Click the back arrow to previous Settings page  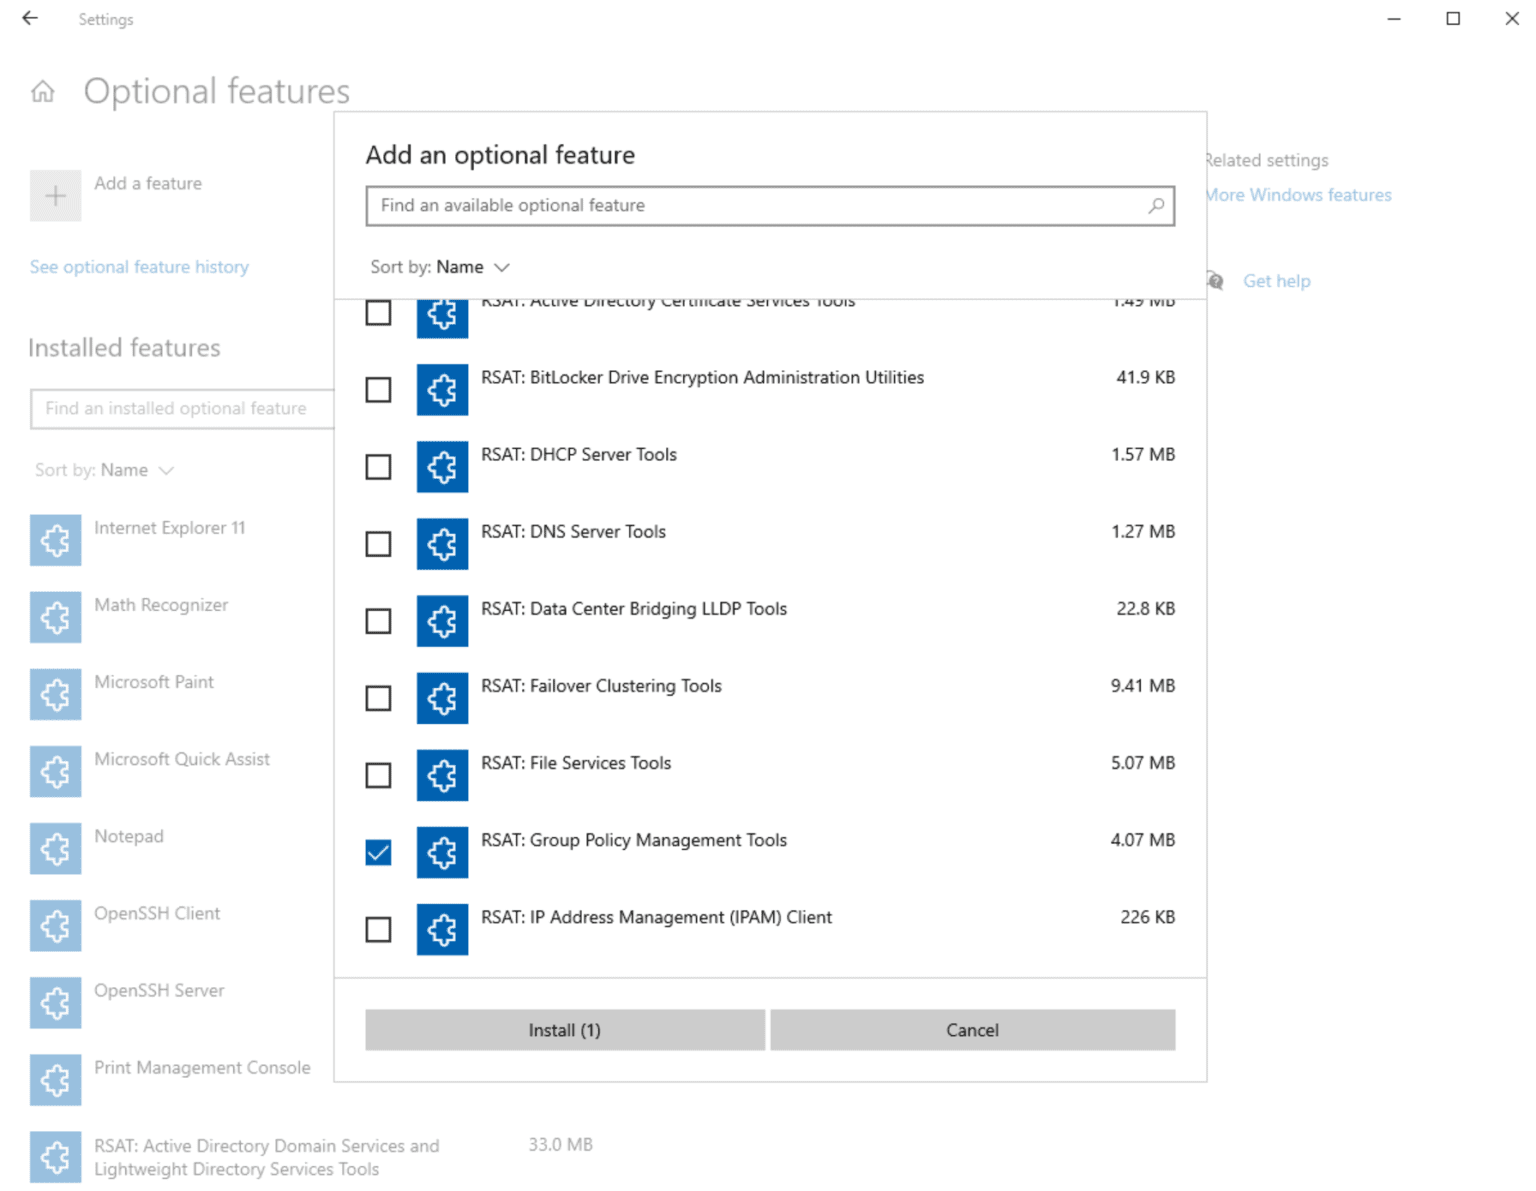pyautogui.click(x=29, y=19)
